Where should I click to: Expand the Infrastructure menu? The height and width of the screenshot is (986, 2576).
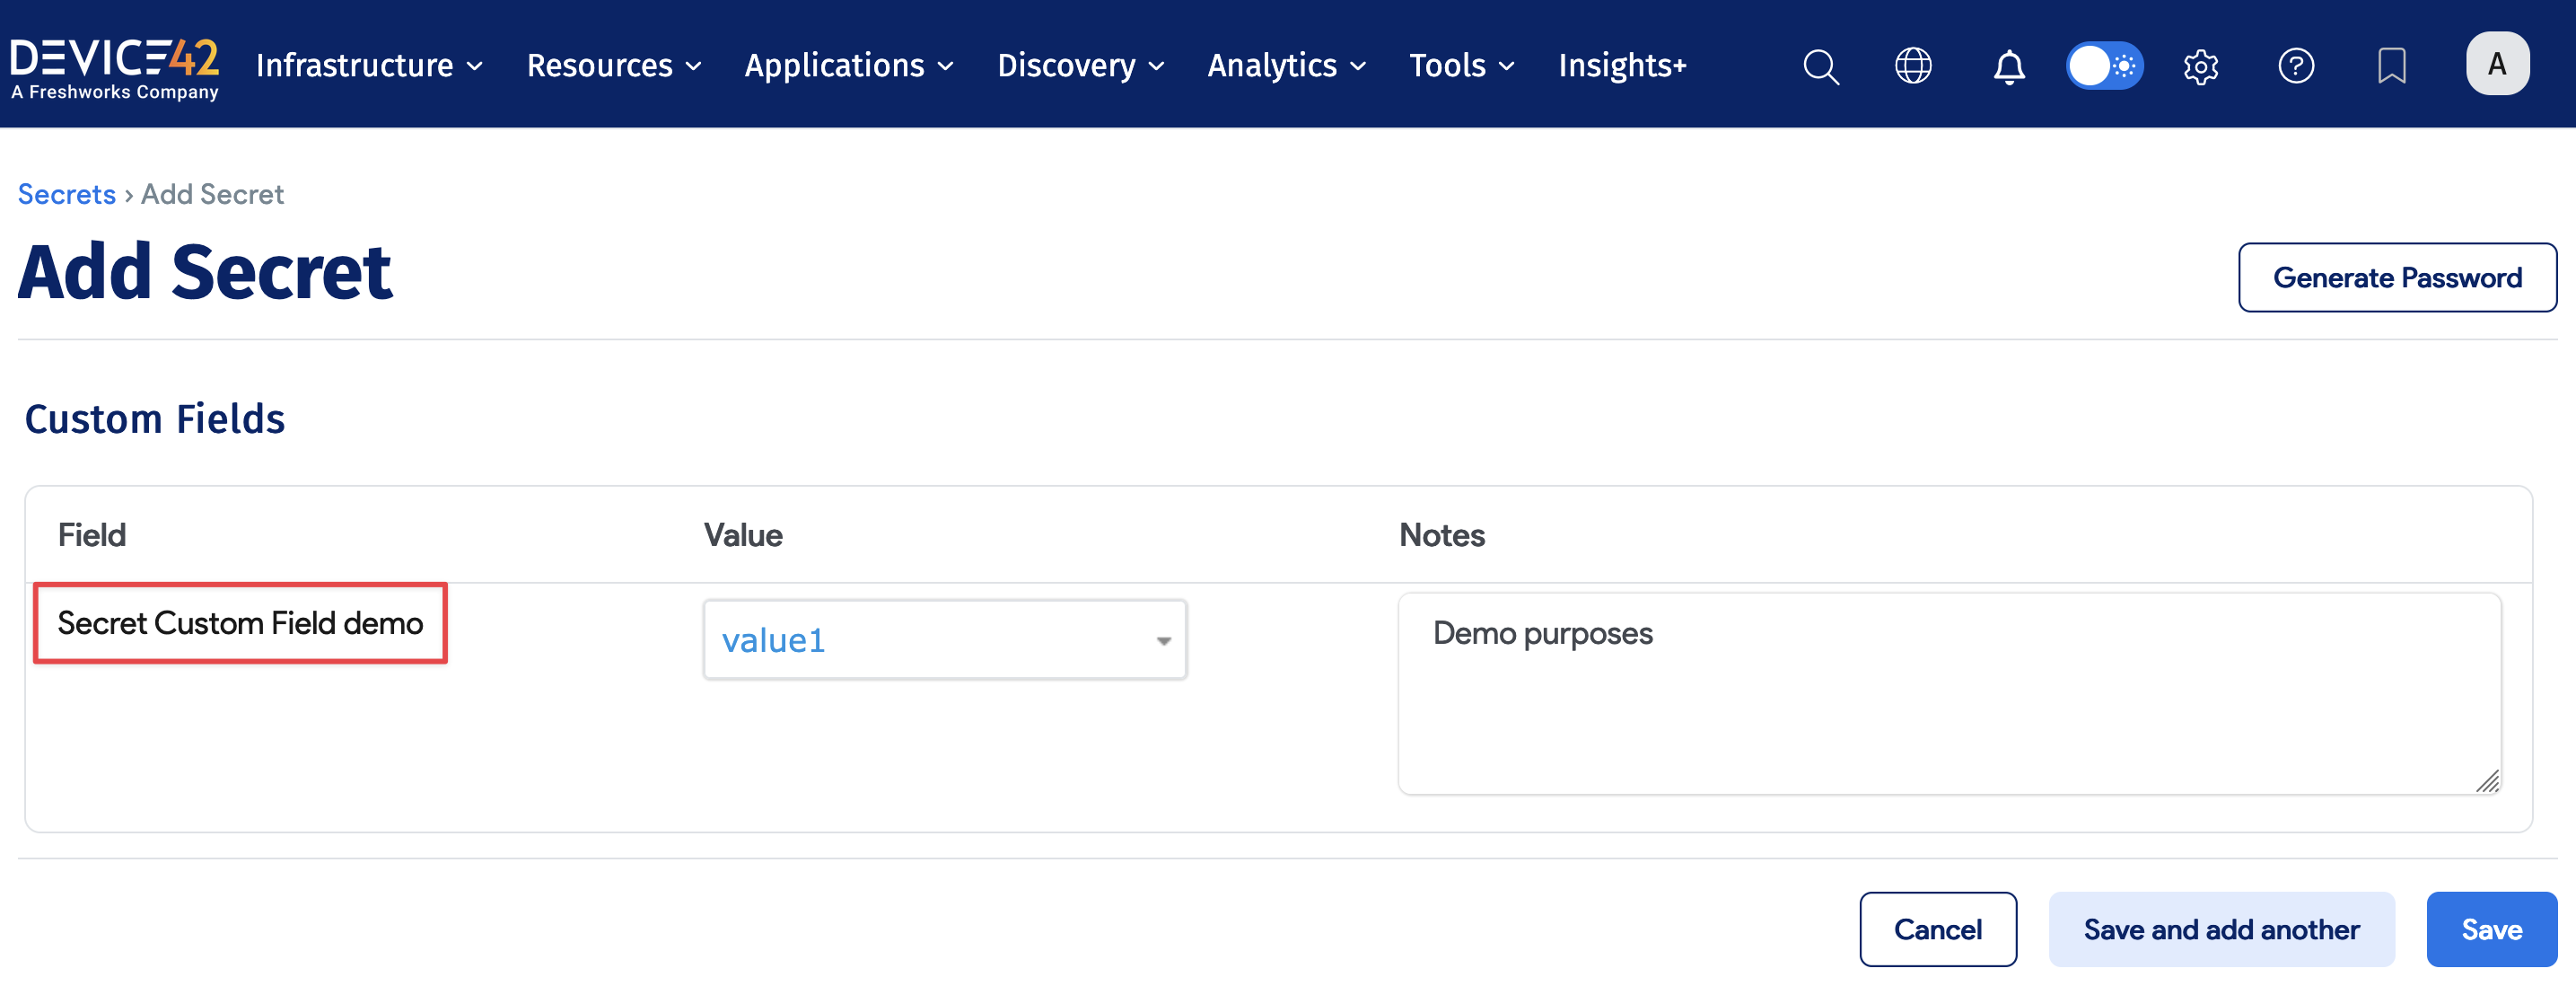(x=369, y=66)
